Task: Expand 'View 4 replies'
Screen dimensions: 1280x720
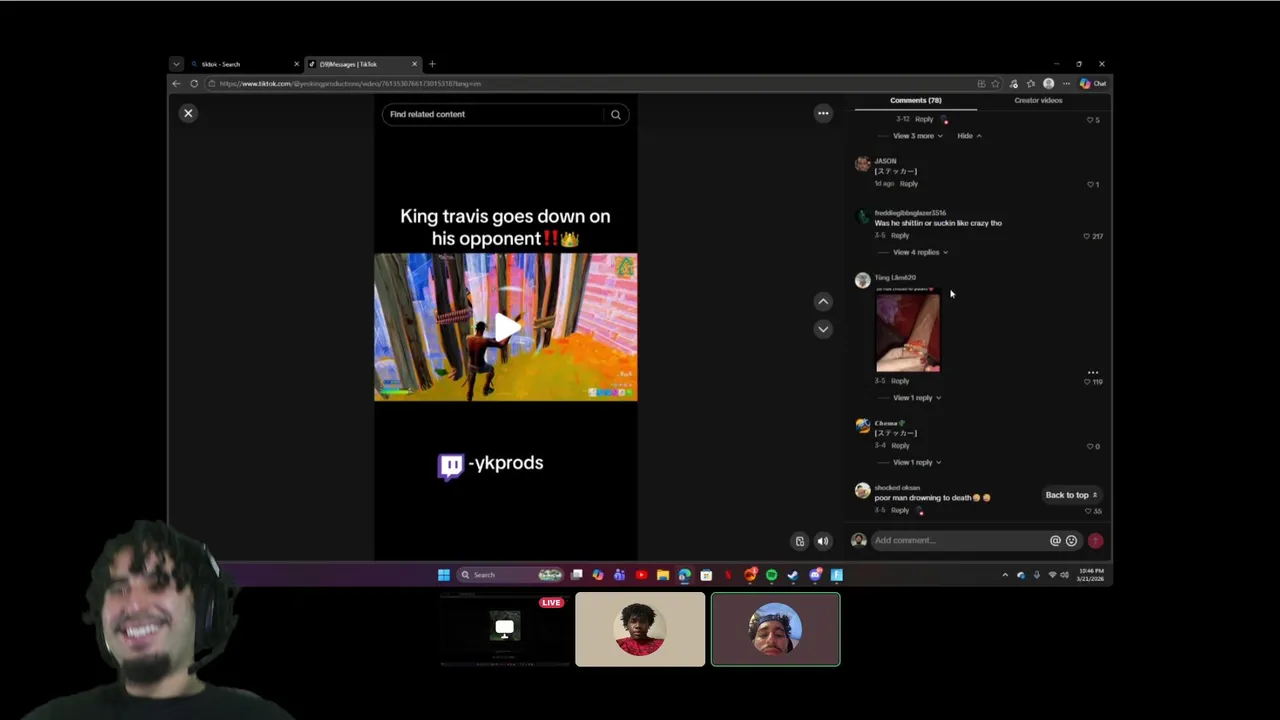Action: (x=920, y=252)
